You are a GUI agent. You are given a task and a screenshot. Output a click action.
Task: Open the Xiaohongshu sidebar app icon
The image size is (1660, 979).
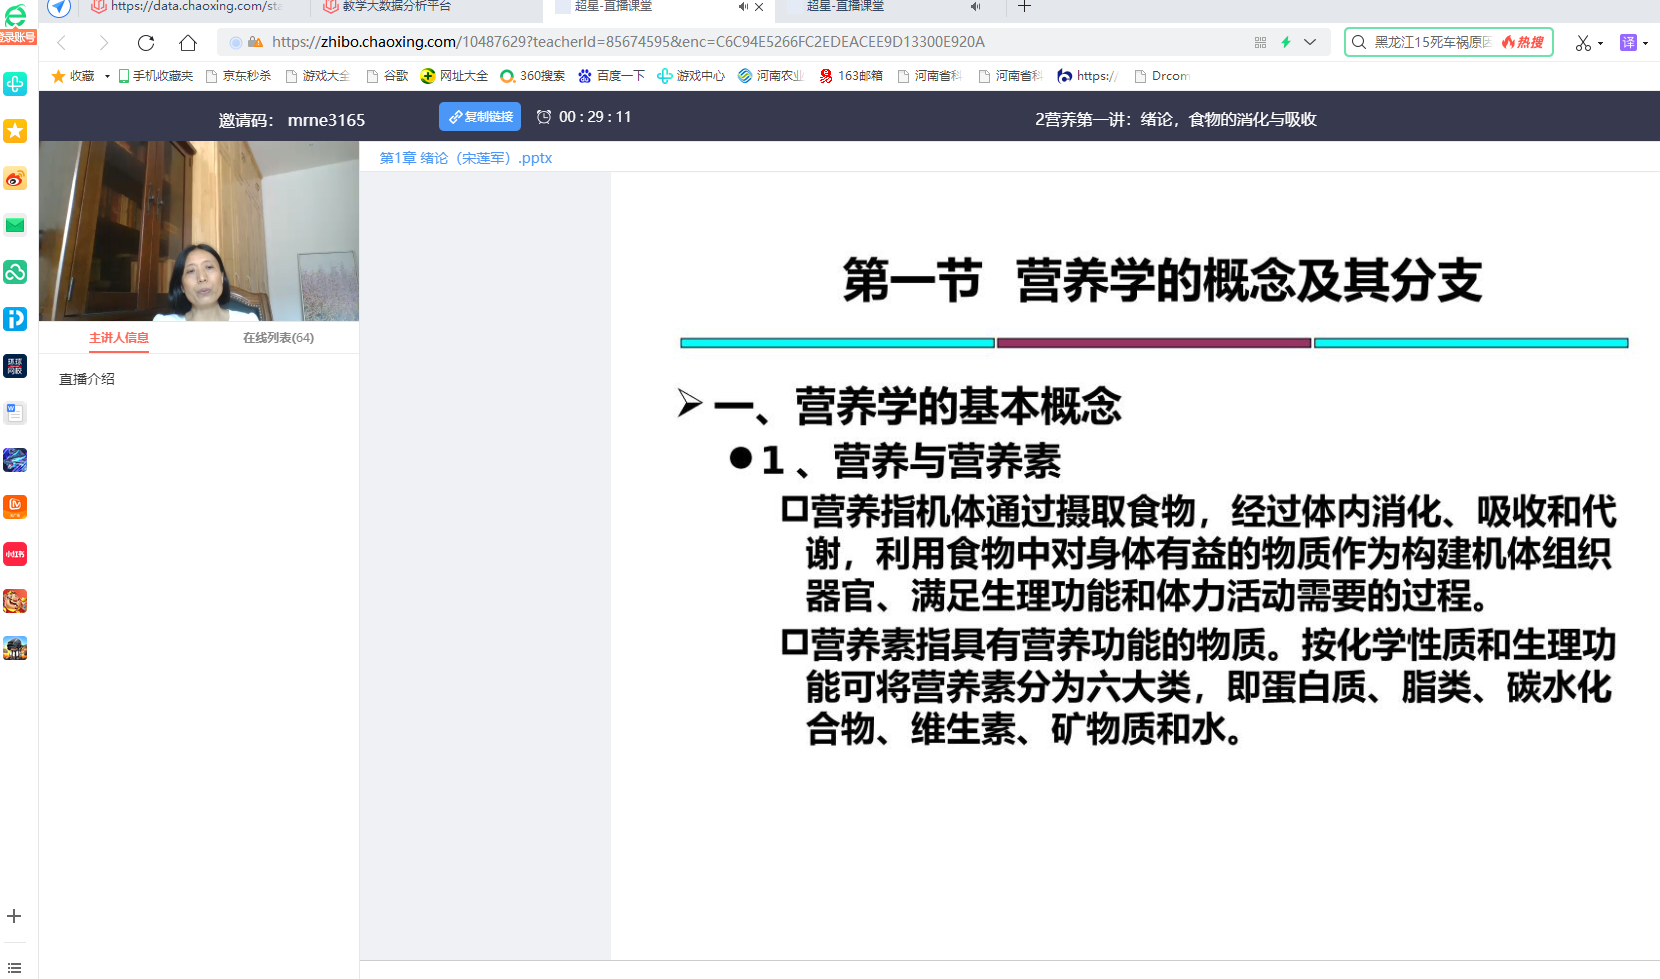click(x=15, y=554)
